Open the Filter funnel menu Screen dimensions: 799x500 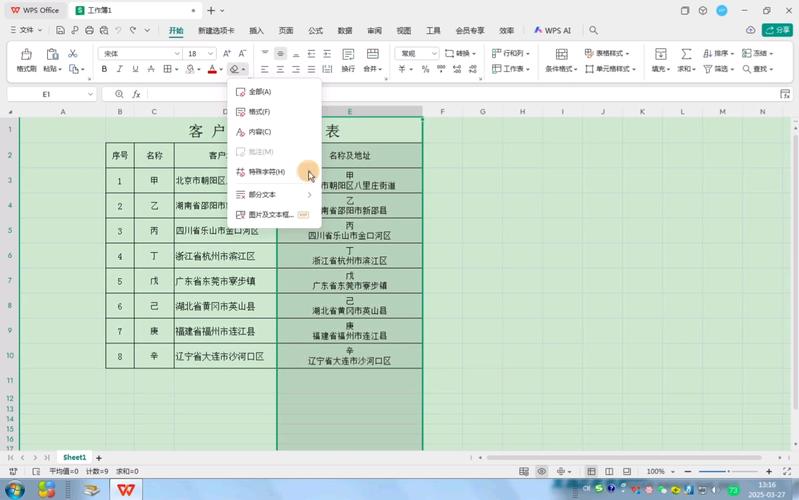[x=718, y=68]
